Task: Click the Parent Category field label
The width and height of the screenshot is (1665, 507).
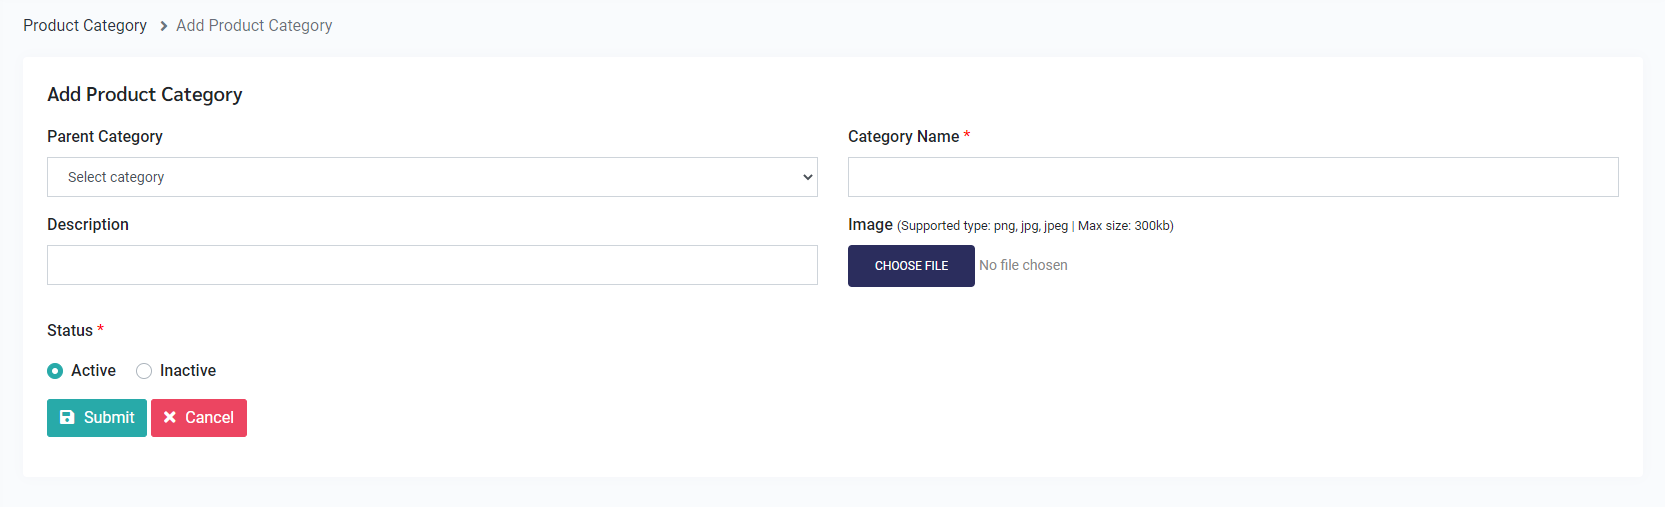Action: coord(105,137)
